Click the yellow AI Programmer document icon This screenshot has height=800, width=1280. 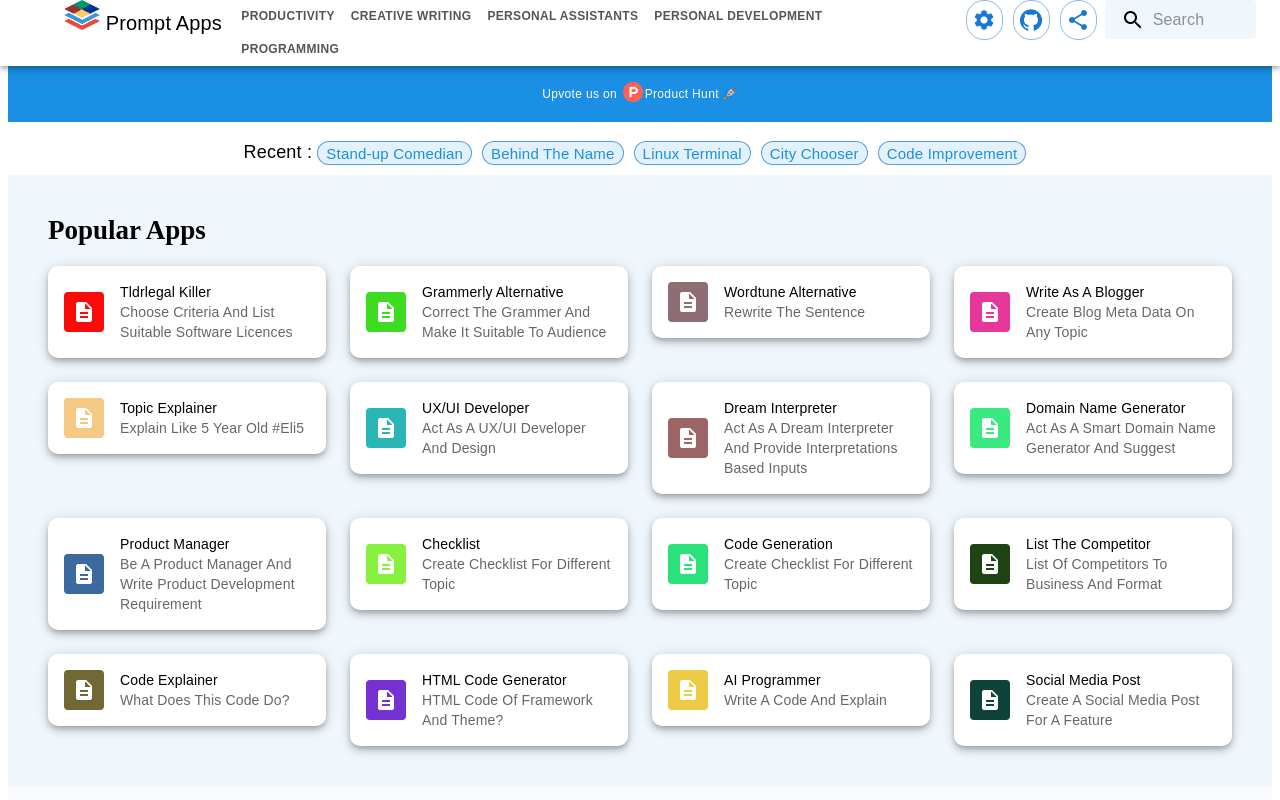[688, 690]
